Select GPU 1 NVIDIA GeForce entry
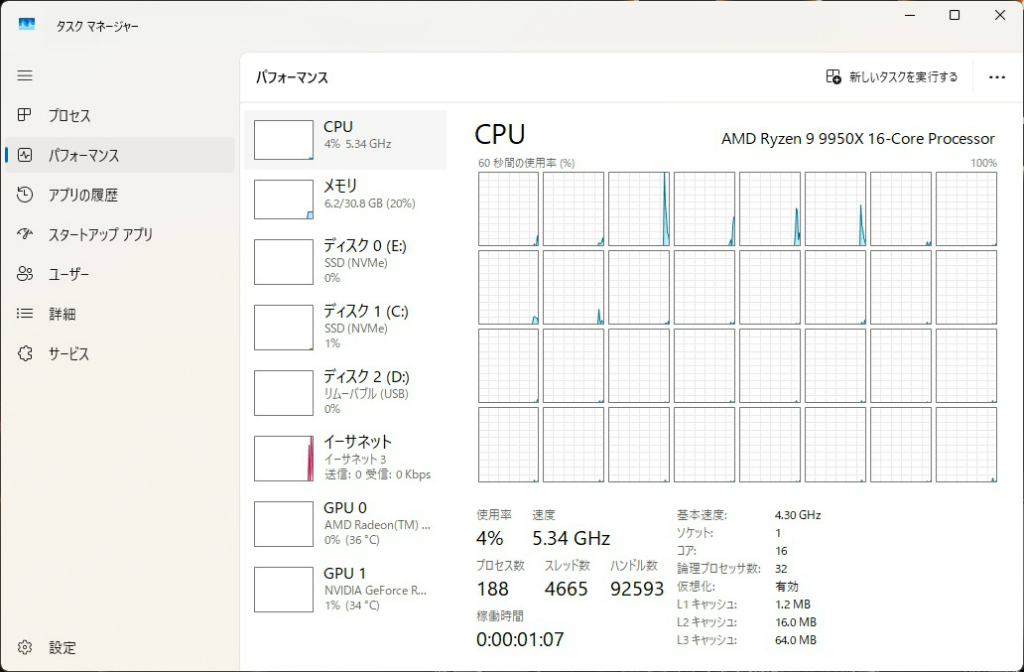1024x672 pixels. pyautogui.click(x=345, y=588)
